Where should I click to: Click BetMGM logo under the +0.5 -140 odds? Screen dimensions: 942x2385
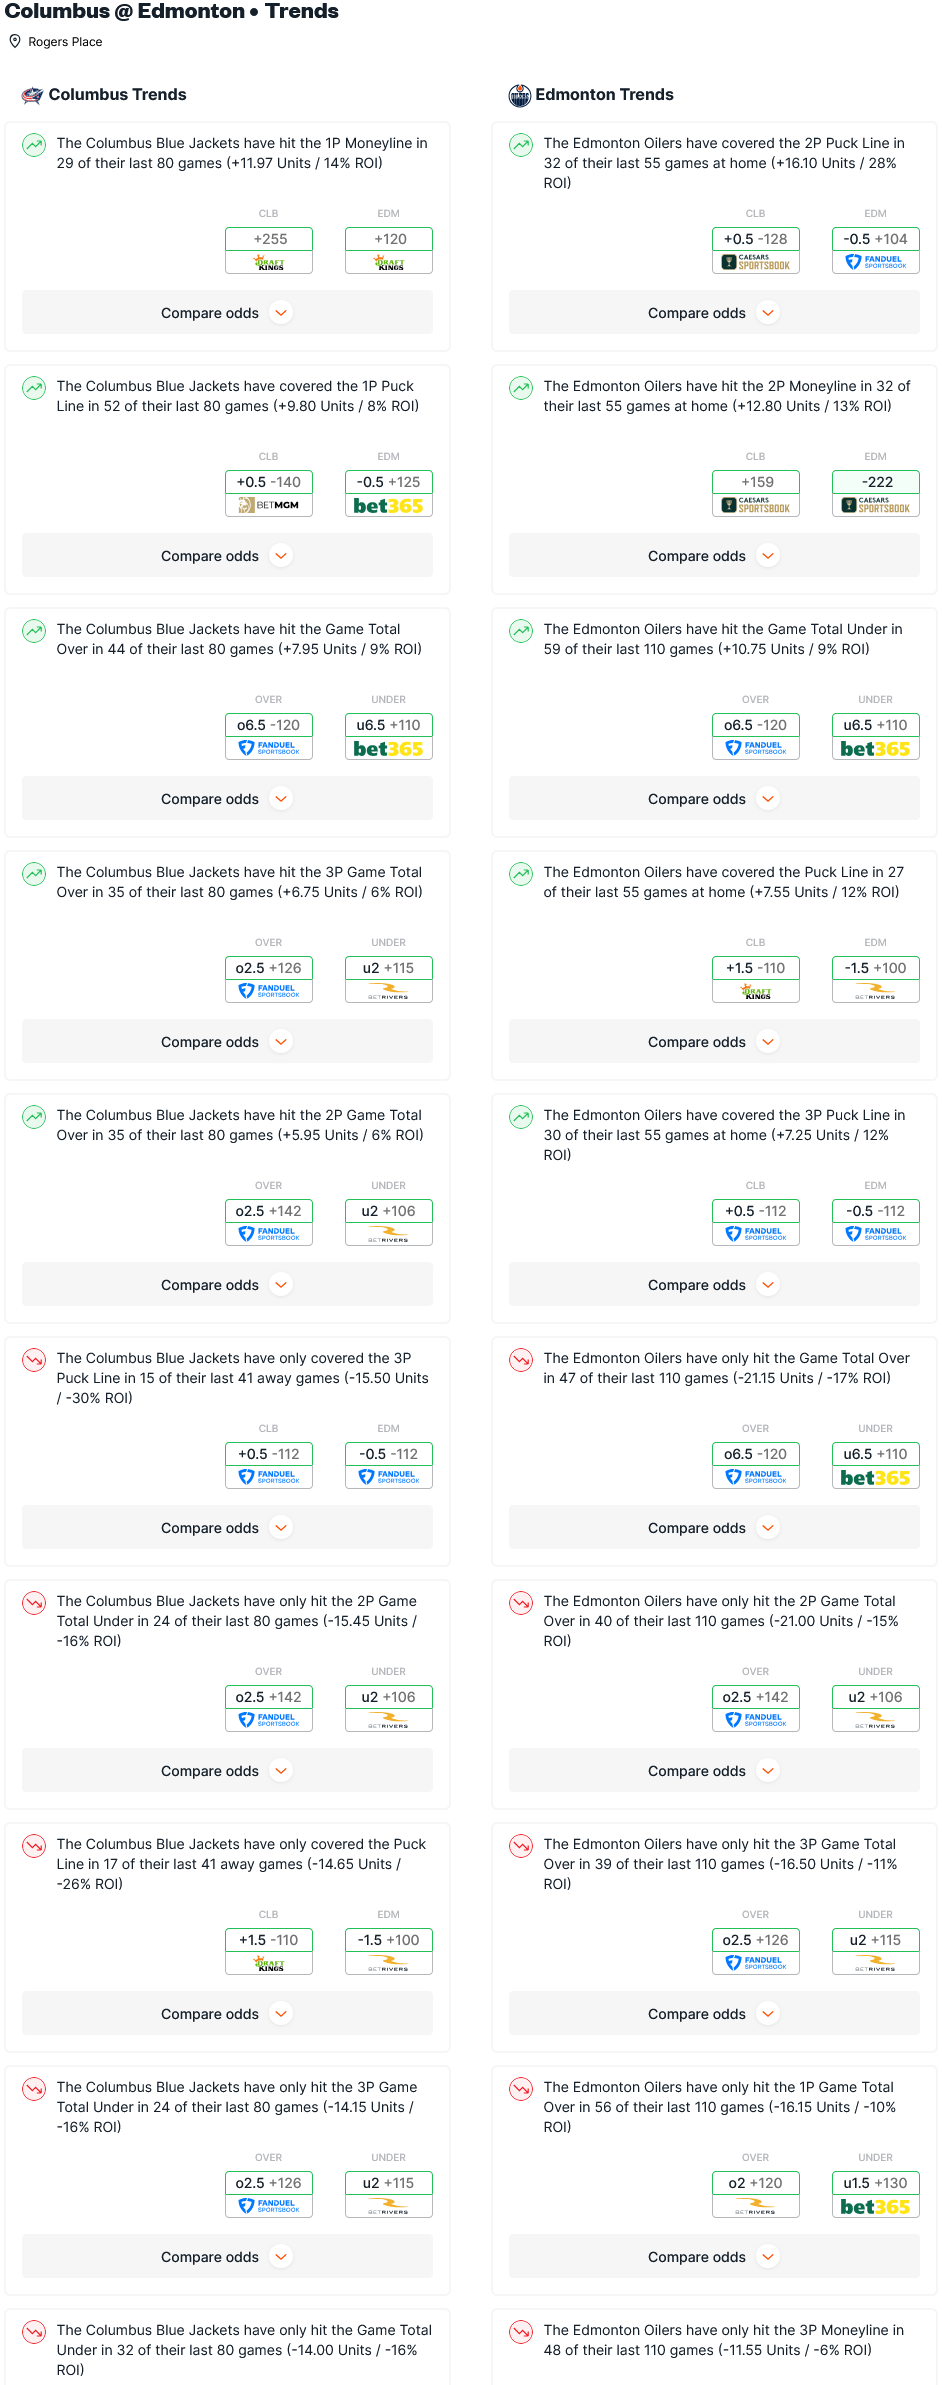(x=269, y=506)
